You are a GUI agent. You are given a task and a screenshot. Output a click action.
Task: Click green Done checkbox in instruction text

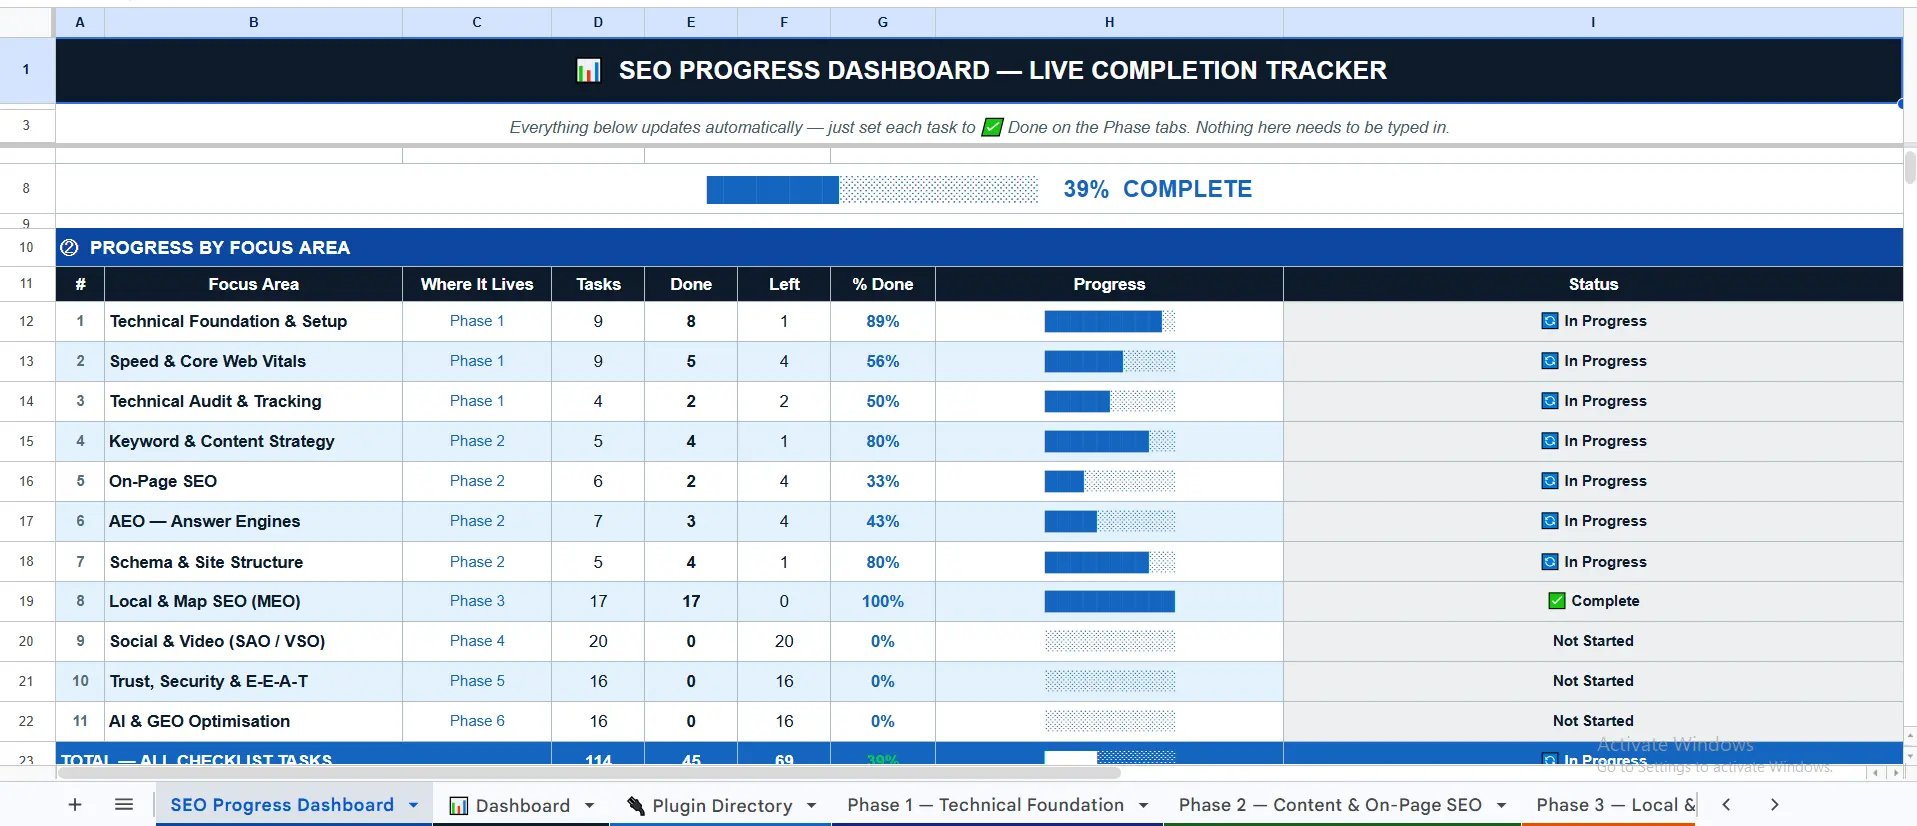click(x=992, y=127)
